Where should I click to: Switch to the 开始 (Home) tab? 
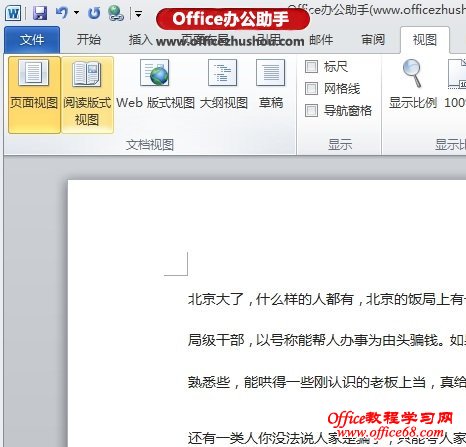(88, 40)
